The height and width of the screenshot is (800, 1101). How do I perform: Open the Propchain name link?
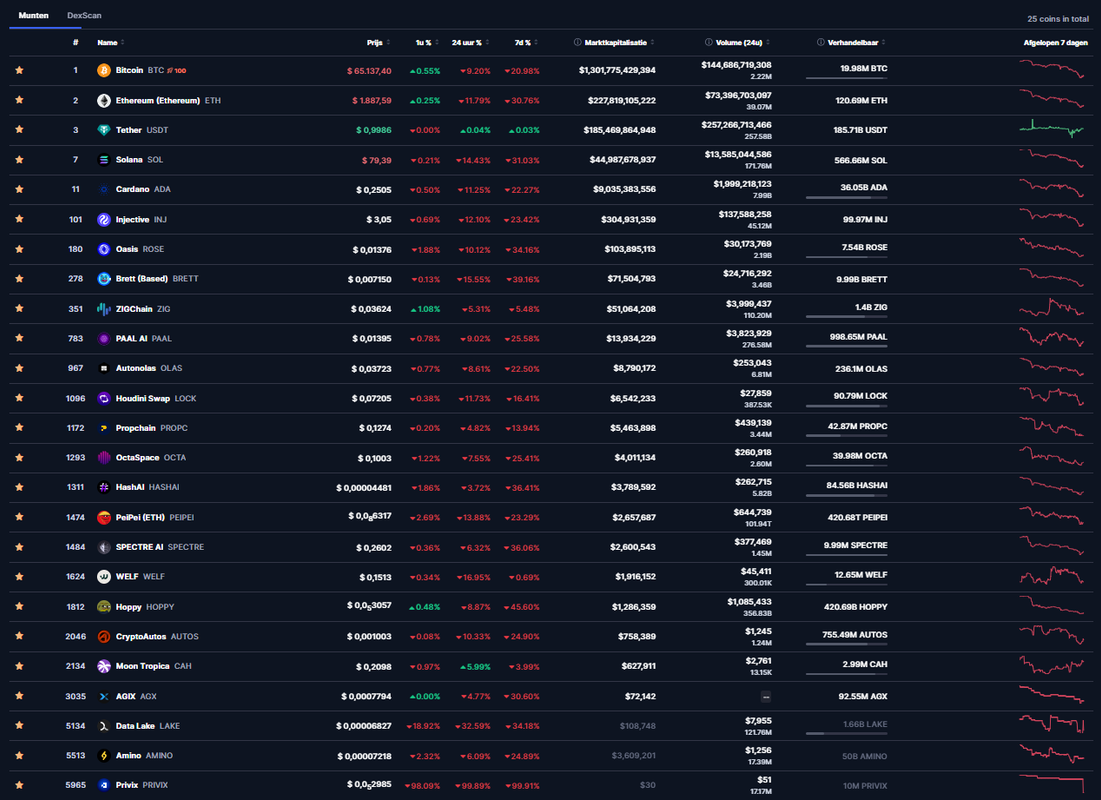tap(136, 428)
